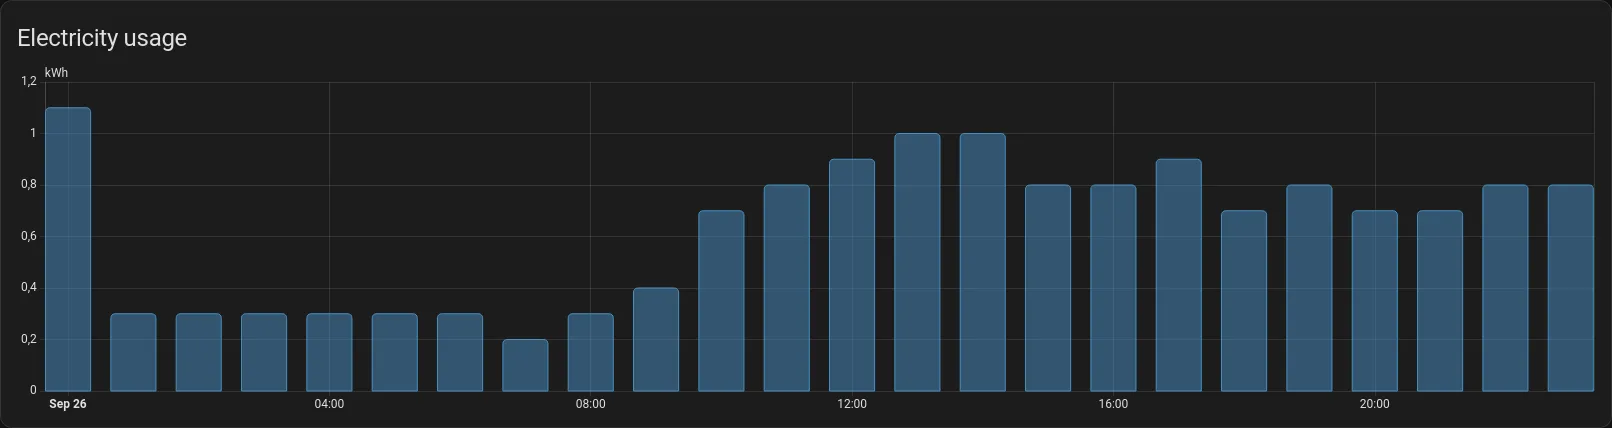The width and height of the screenshot is (1612, 428).
Task: Click the 01:00 bar right after midnight
Action: [133, 352]
